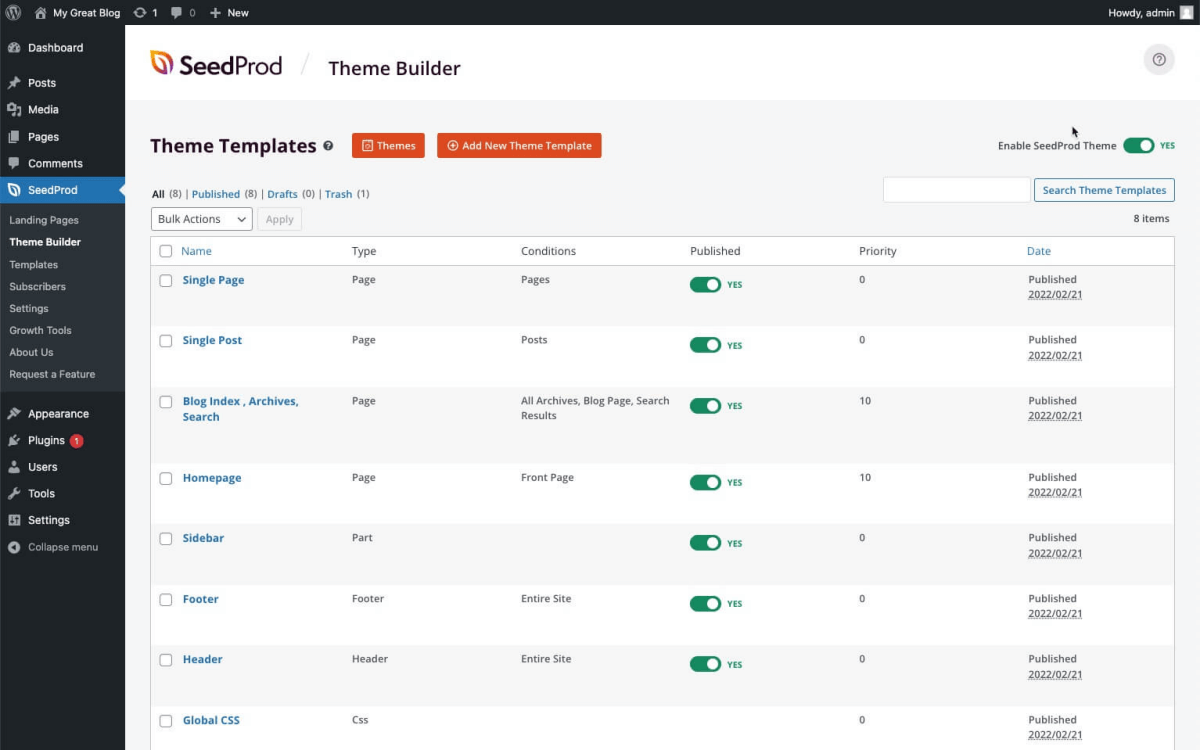This screenshot has height=750, width=1200.
Task: Click inside the theme template search field
Action: pyautogui.click(x=956, y=189)
